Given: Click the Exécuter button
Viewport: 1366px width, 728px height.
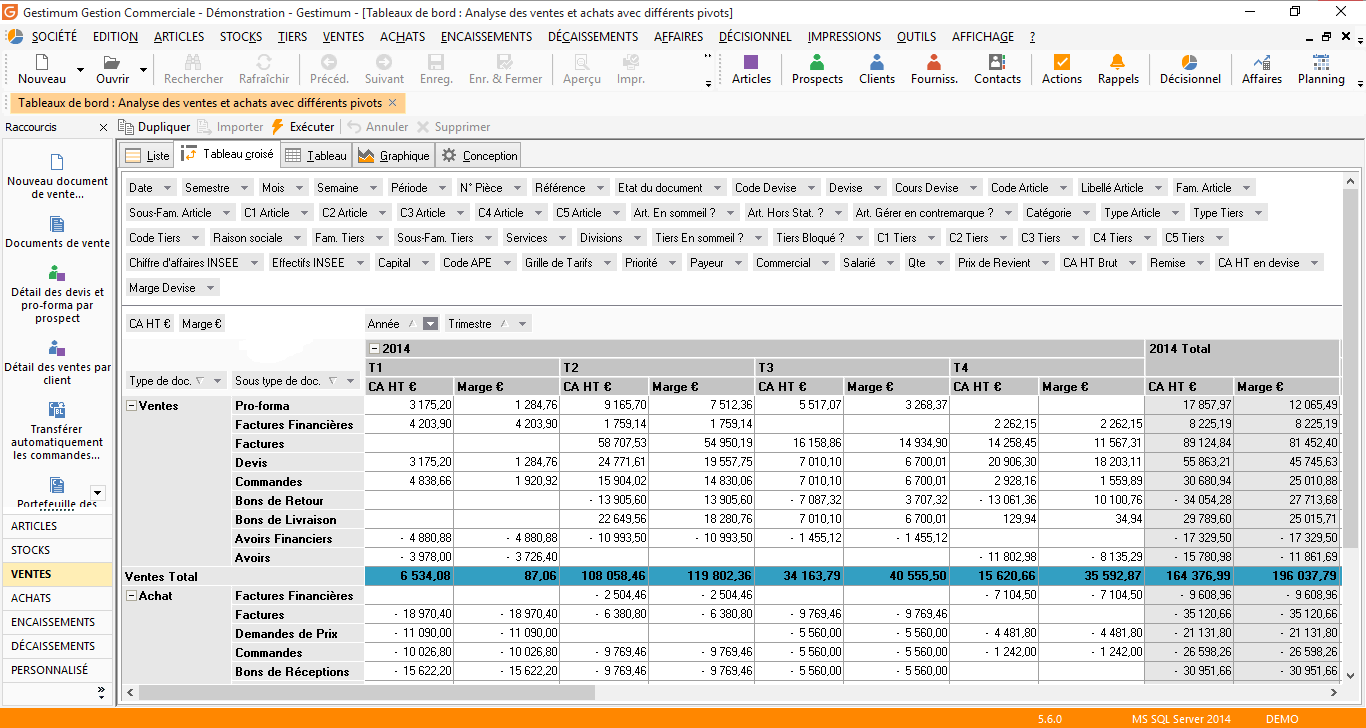Looking at the screenshot, I should 302,127.
